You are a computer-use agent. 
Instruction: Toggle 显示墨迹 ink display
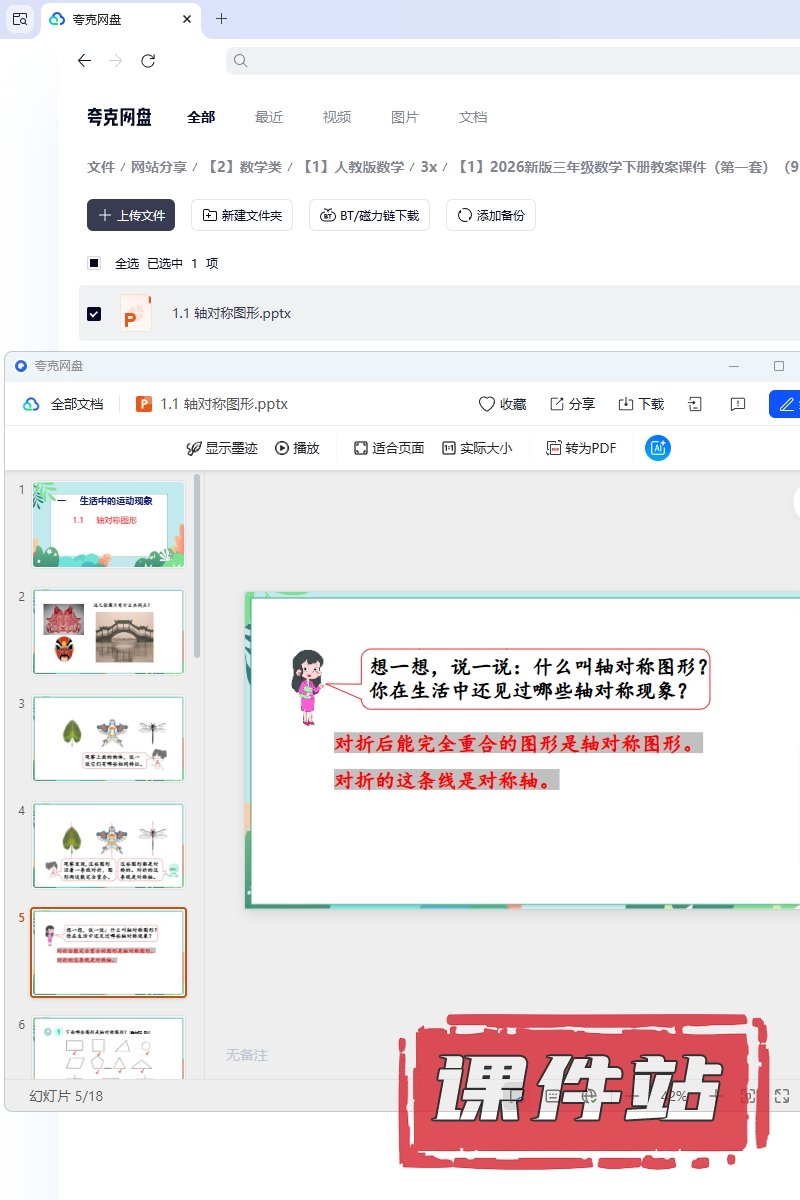[222, 448]
